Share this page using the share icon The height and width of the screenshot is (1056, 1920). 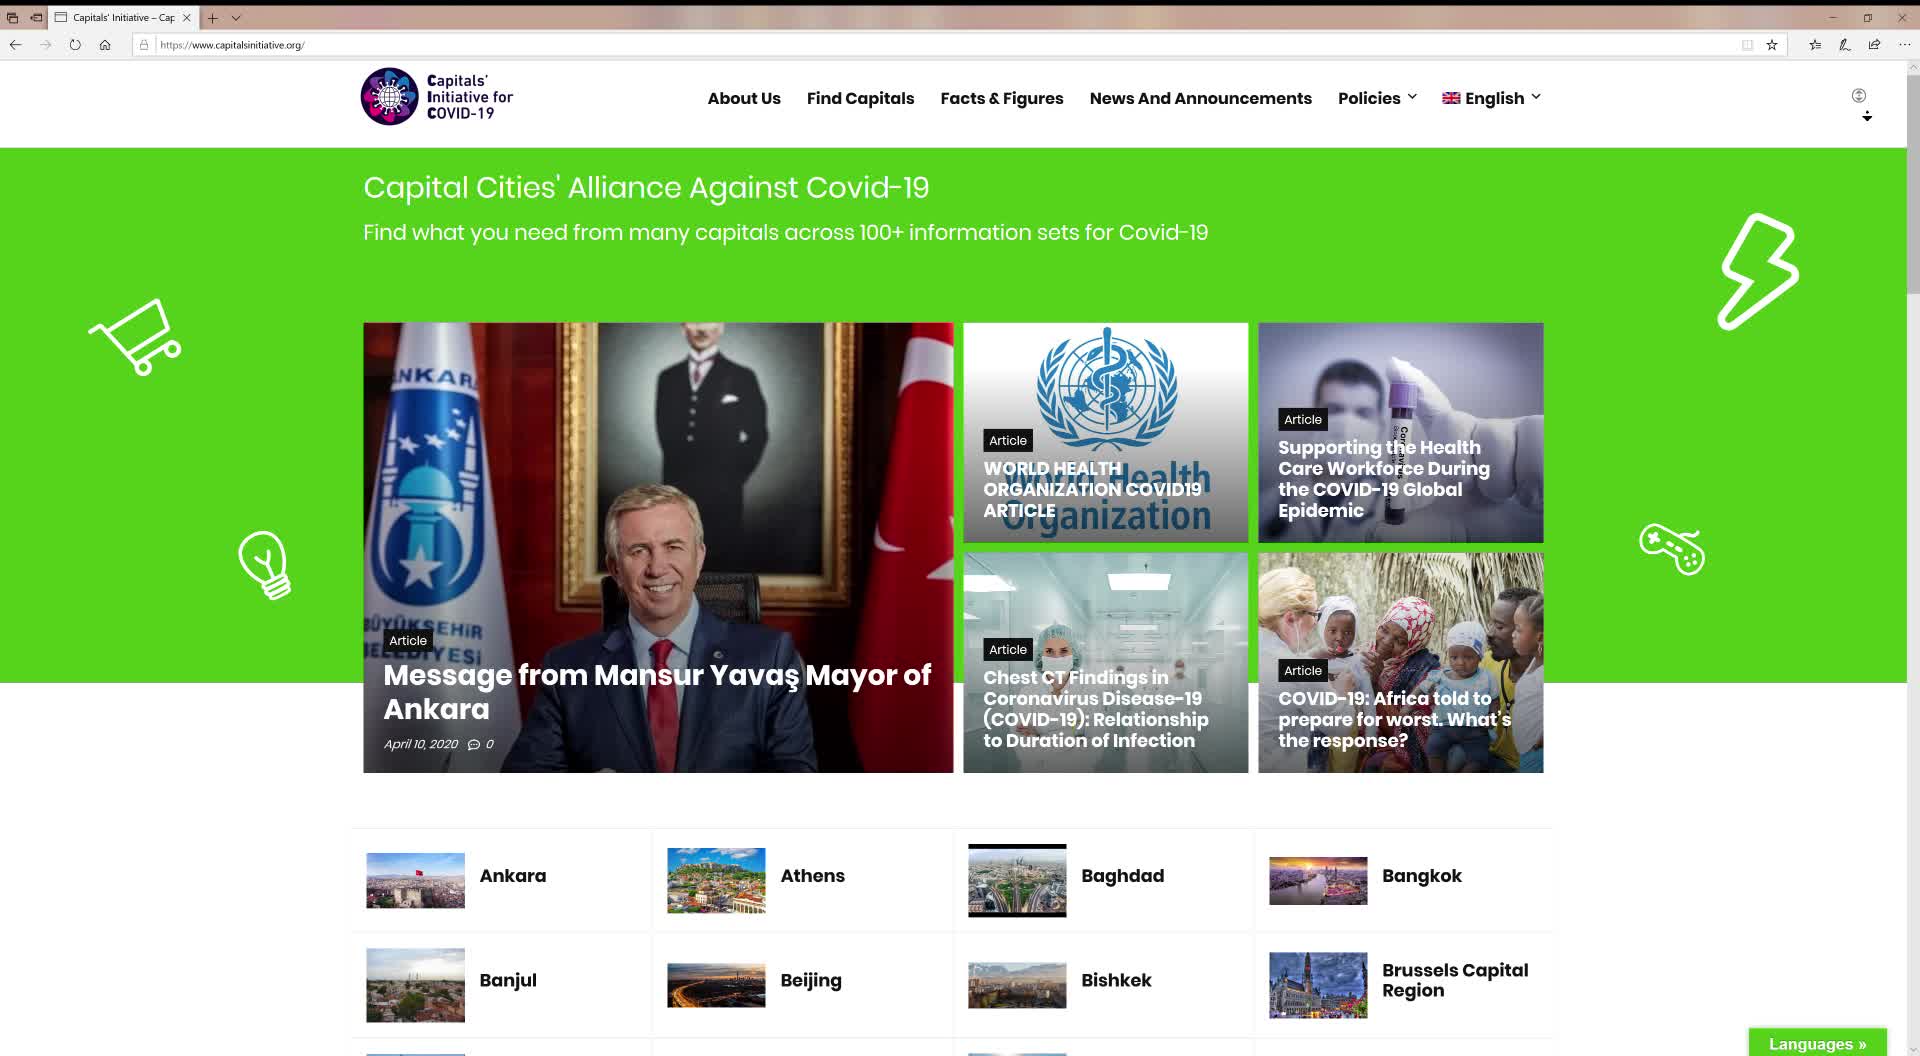1875,45
